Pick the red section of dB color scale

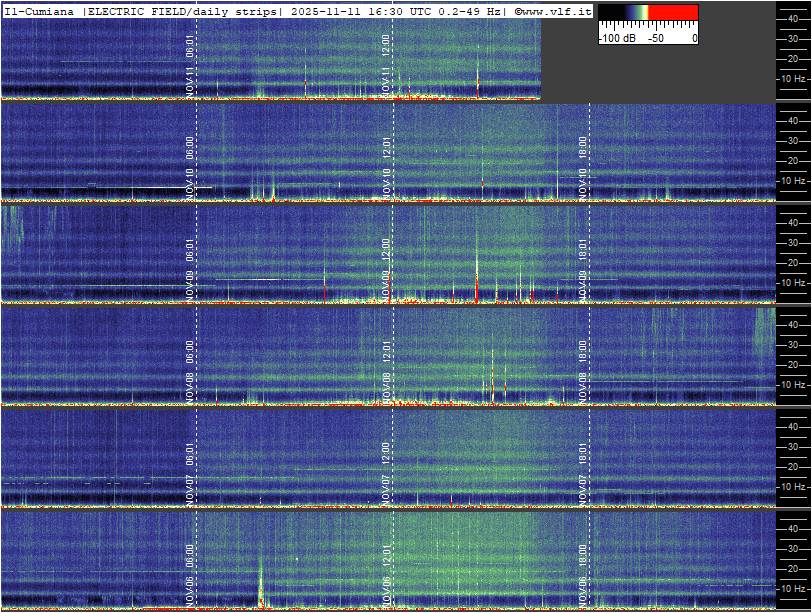pos(674,13)
